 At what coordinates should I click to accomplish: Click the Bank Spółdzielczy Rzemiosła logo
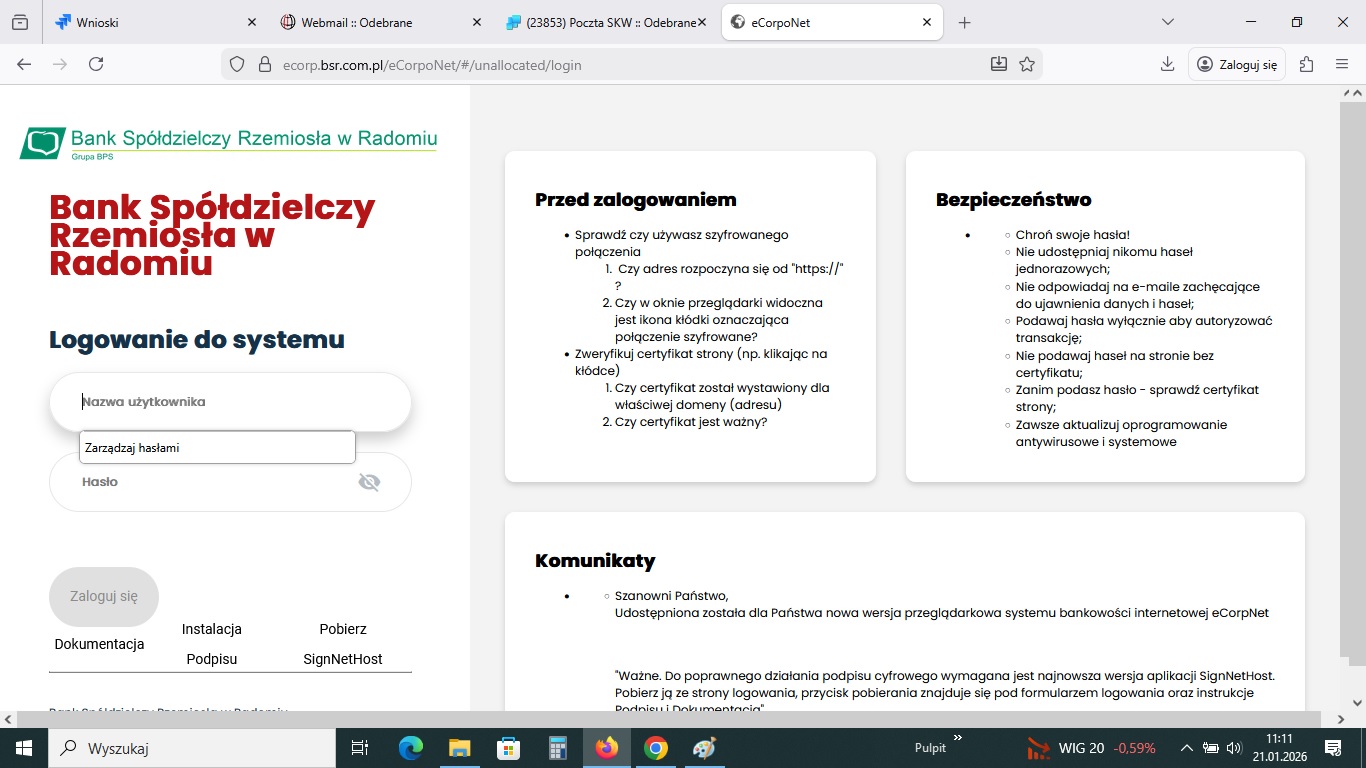pos(228,143)
